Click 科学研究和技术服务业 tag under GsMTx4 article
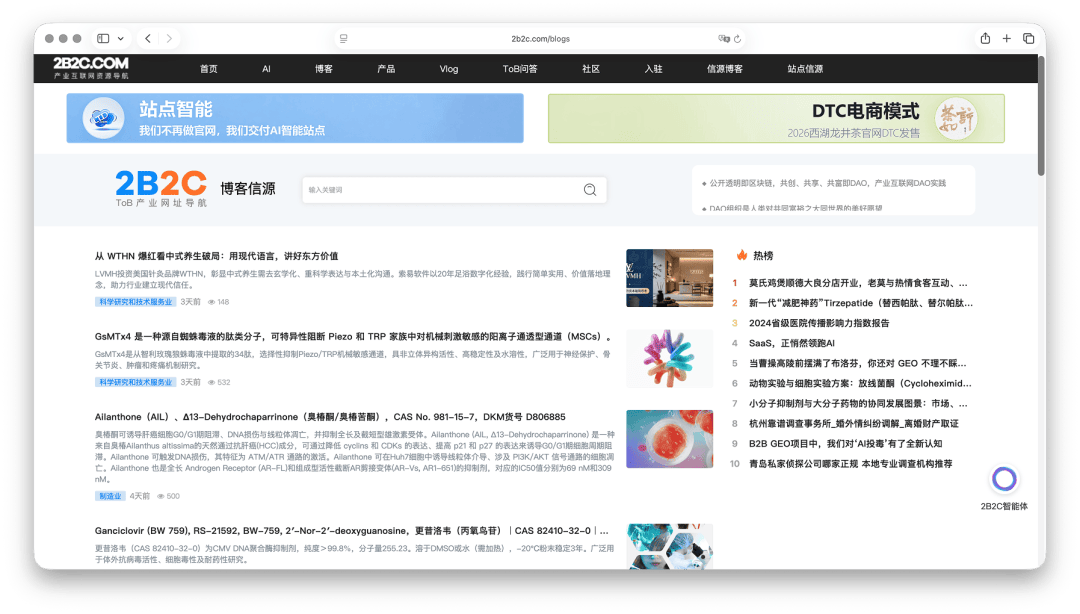The height and width of the screenshot is (614, 1080). 136,382
